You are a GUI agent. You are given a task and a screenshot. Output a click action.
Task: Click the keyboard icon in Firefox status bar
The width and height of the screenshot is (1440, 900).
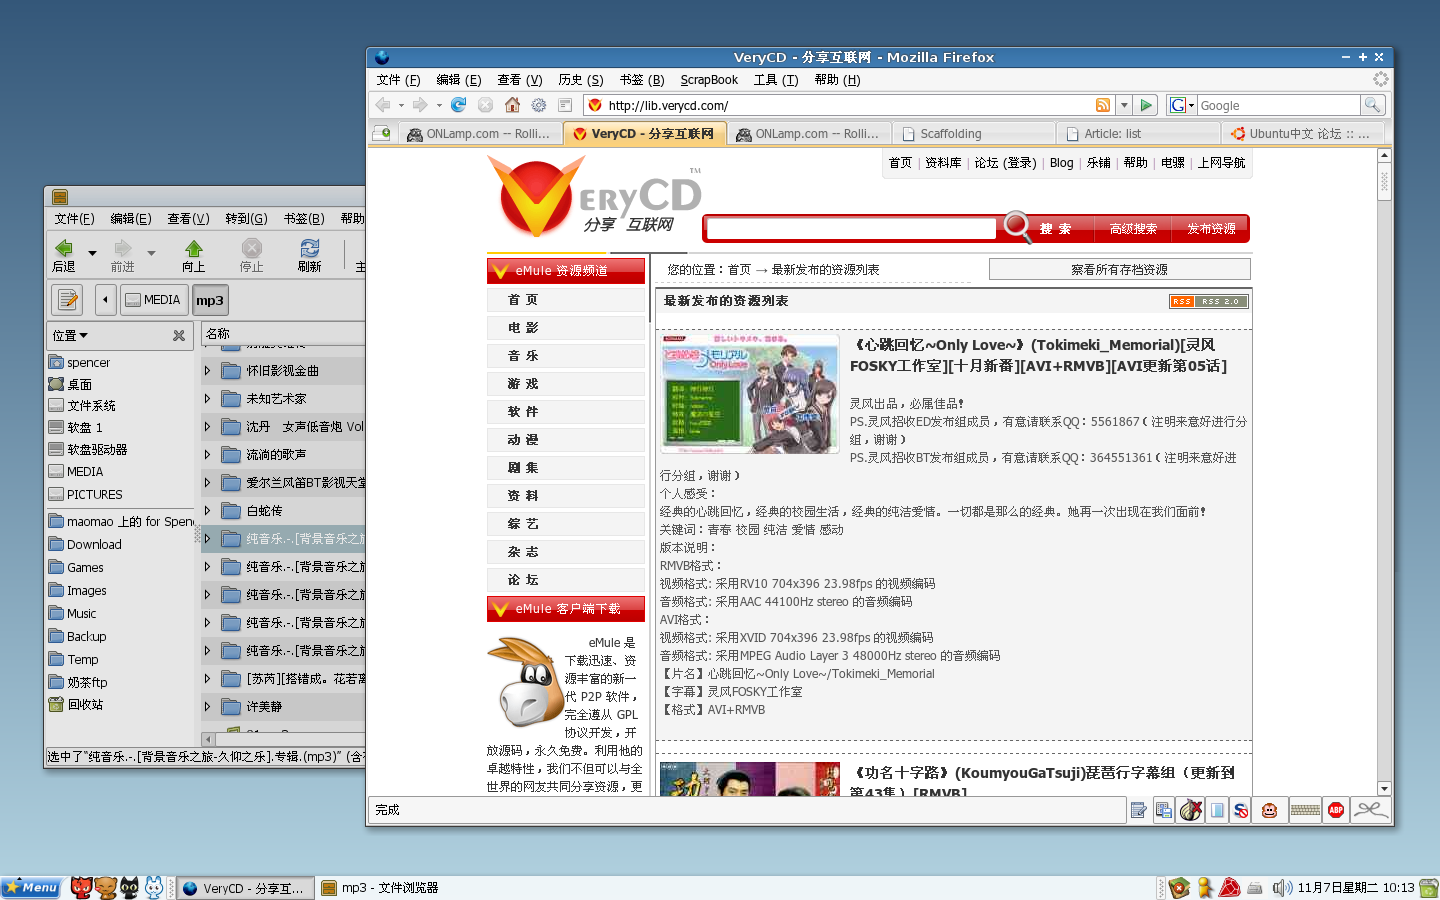(x=1305, y=810)
